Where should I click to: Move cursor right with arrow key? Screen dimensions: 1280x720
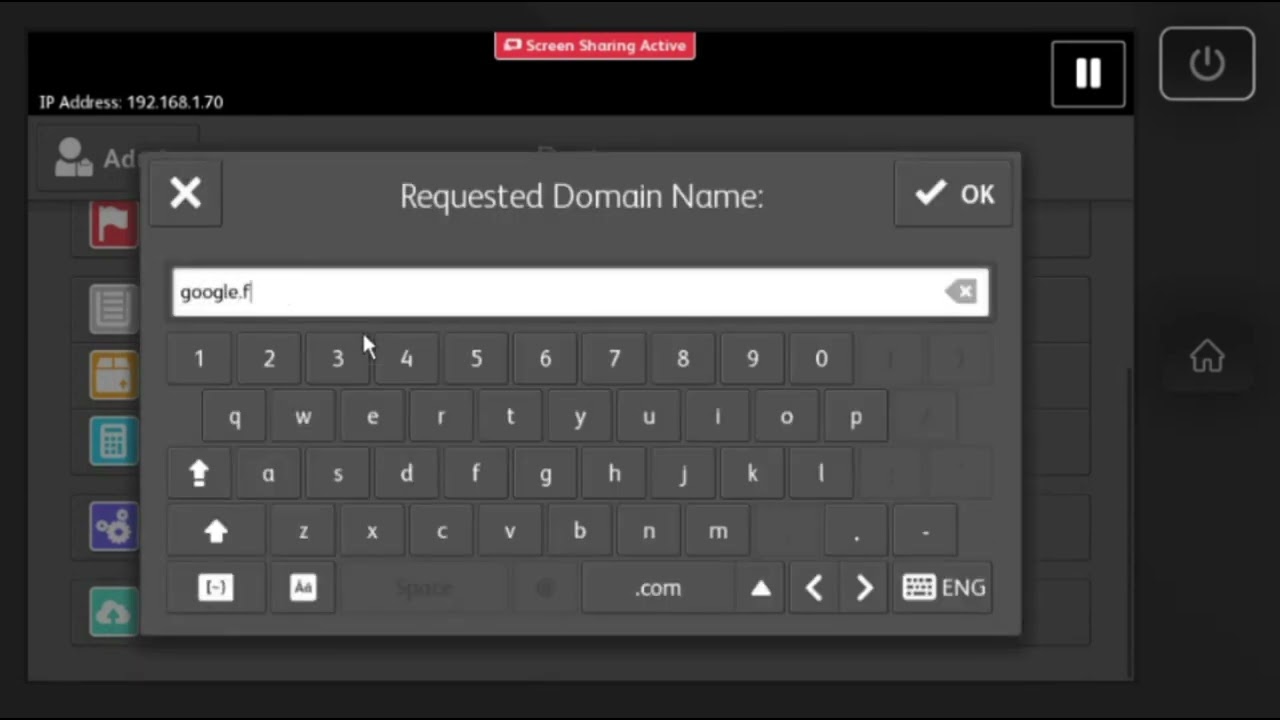pyautogui.click(x=865, y=588)
